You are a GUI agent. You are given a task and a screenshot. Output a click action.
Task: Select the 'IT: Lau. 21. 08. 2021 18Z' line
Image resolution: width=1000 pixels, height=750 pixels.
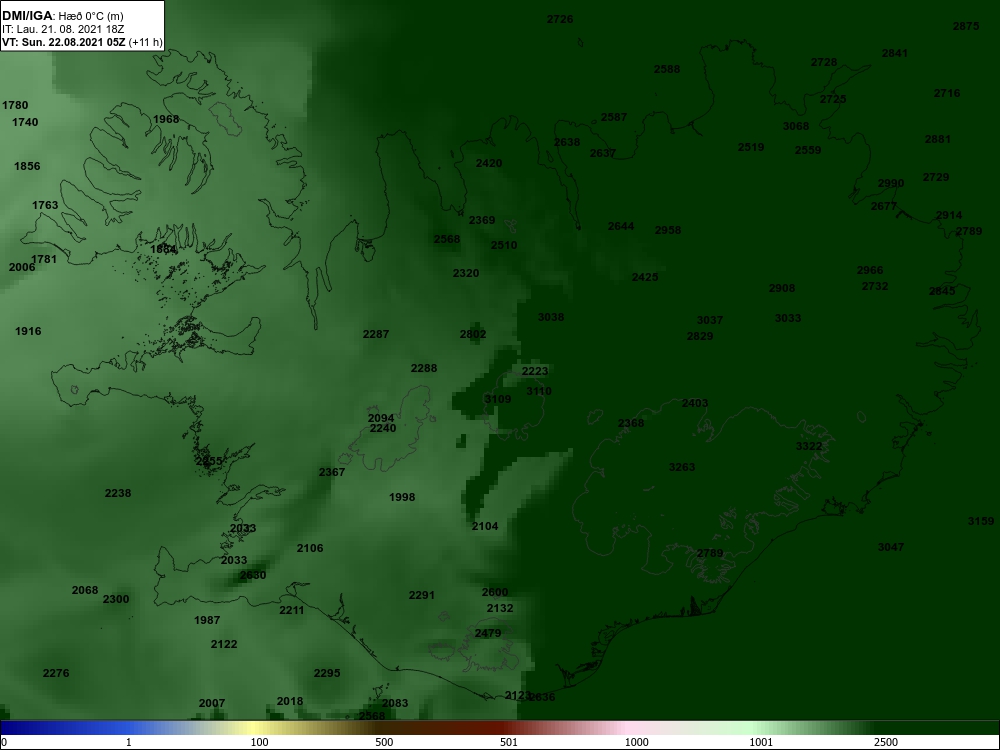click(x=63, y=29)
